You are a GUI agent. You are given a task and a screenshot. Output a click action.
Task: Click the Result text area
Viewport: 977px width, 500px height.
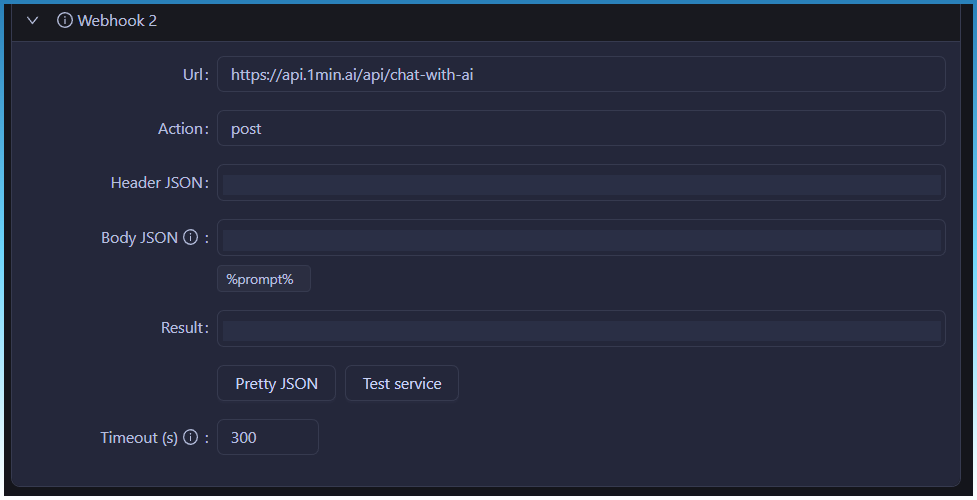click(x=580, y=329)
